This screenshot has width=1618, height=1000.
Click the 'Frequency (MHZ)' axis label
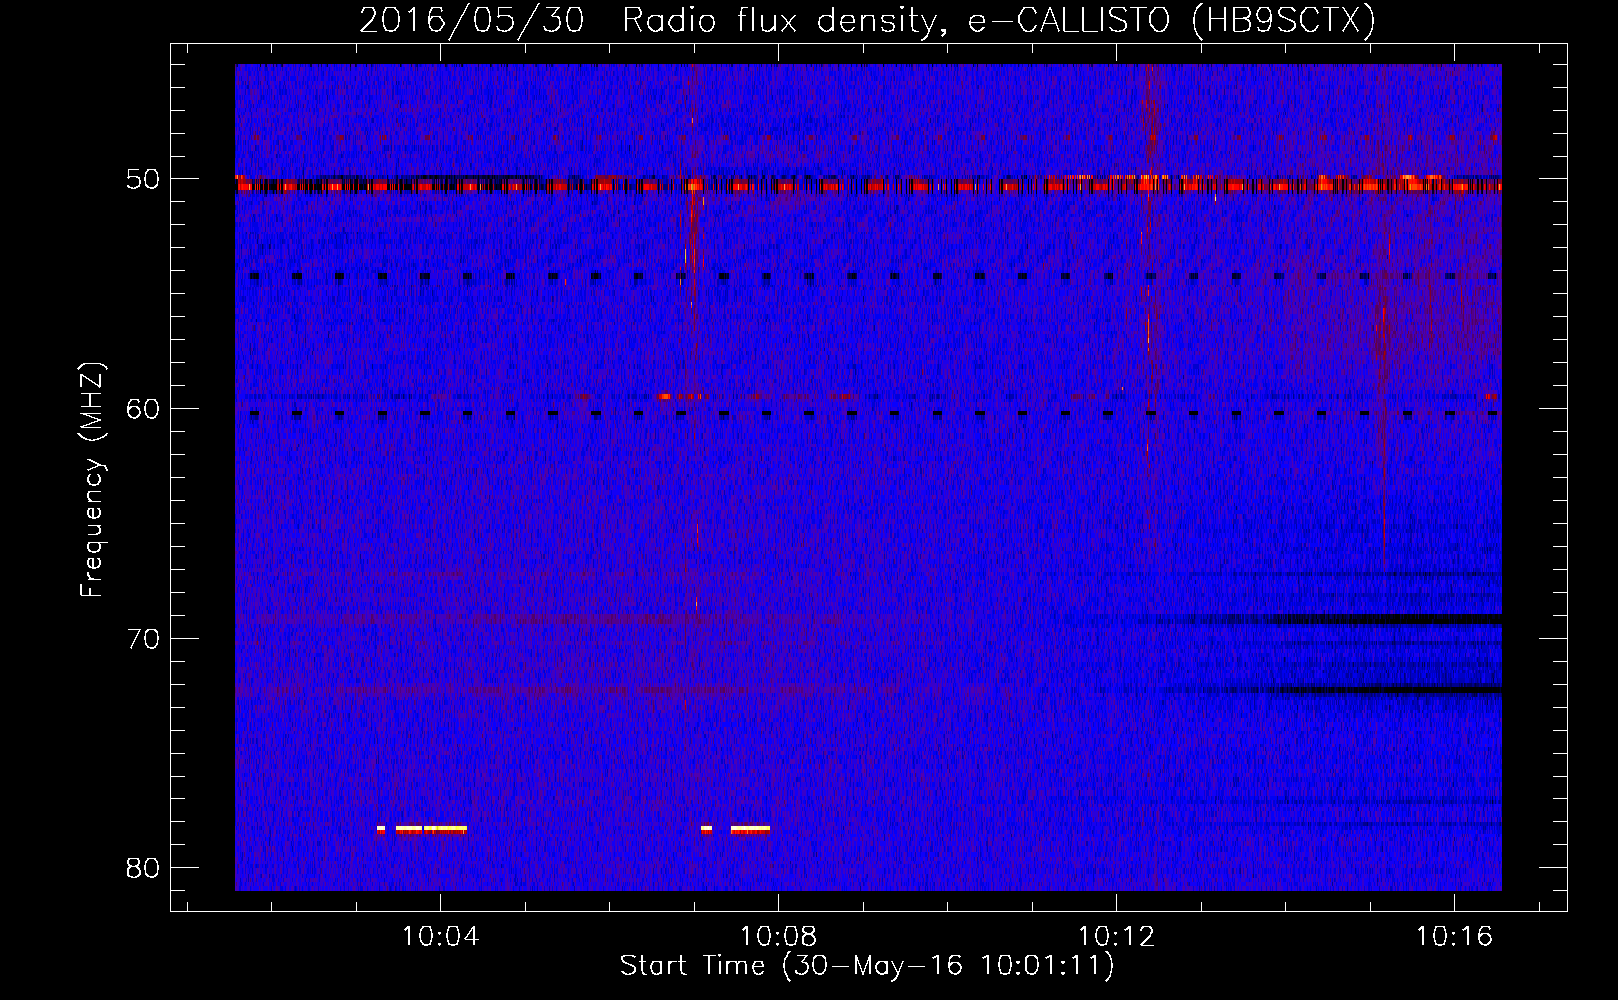tap(92, 480)
